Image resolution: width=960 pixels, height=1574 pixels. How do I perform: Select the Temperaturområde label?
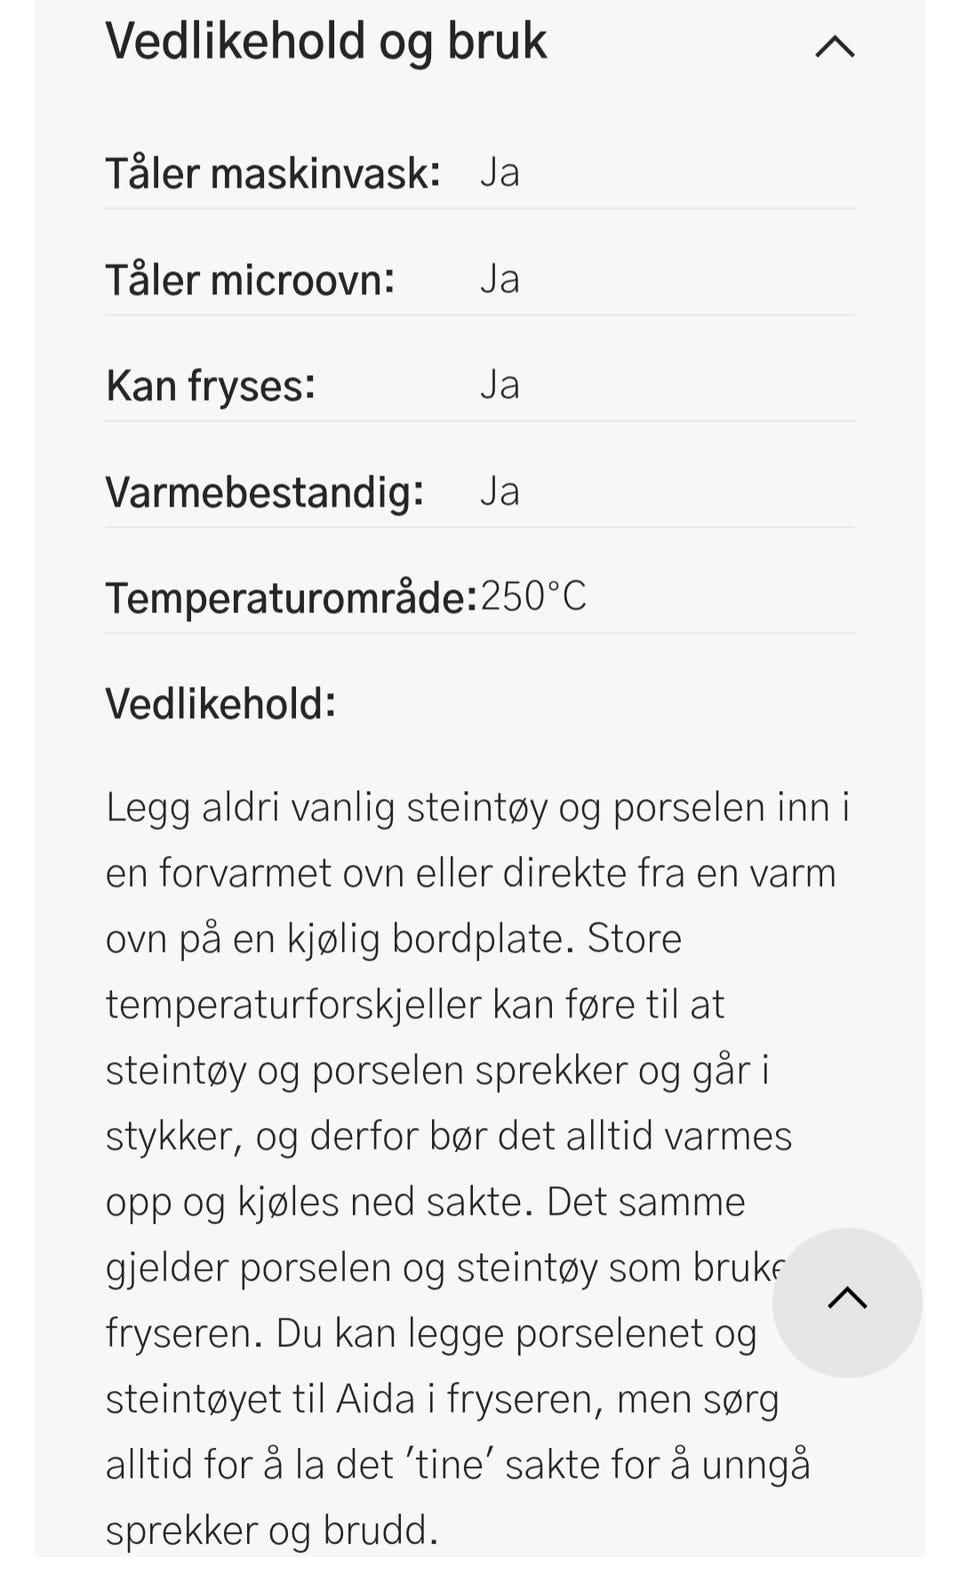click(x=292, y=598)
